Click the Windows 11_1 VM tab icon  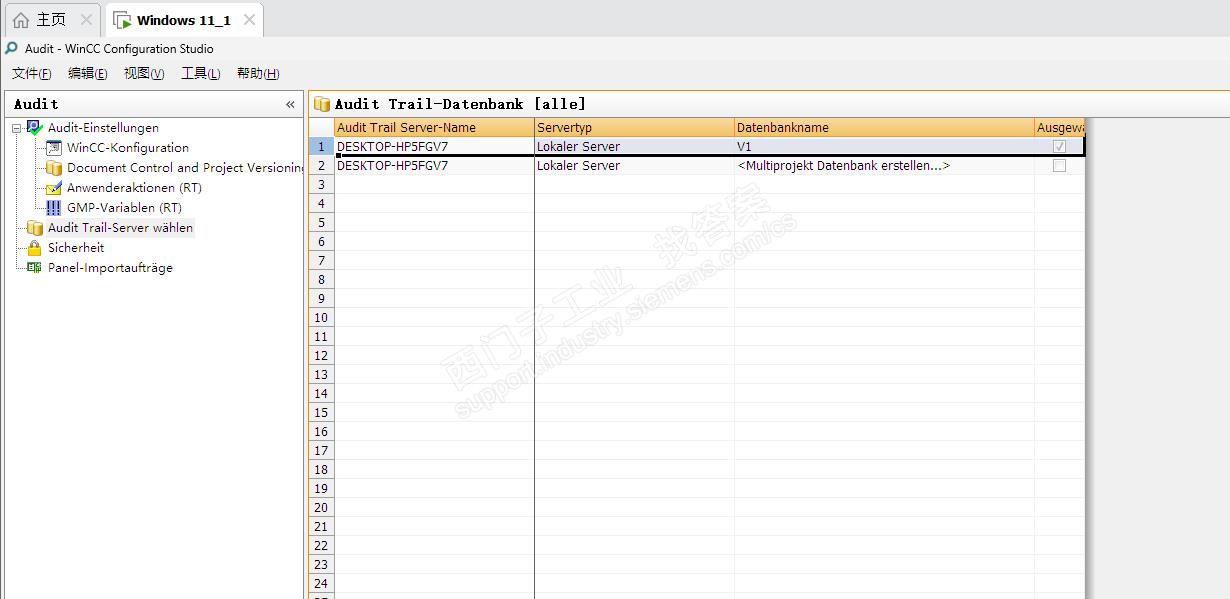point(122,20)
